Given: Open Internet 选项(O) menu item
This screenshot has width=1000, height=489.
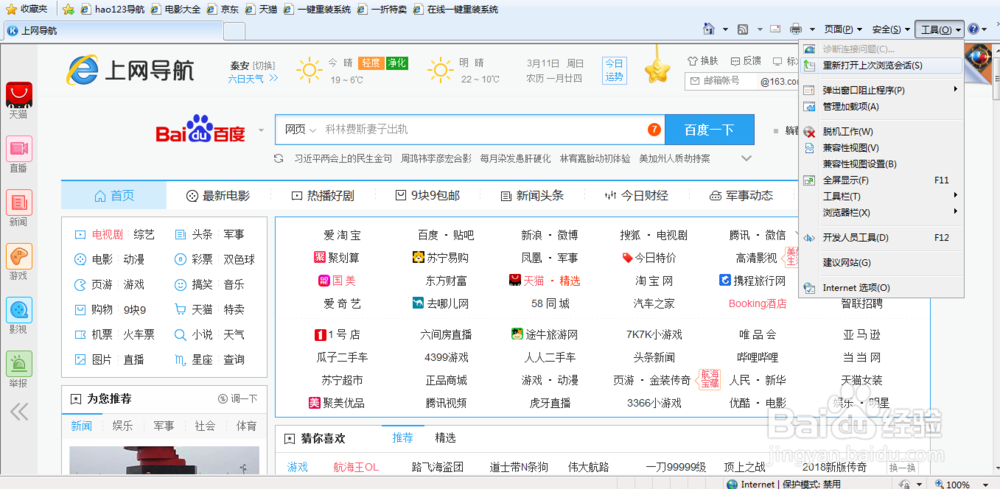Looking at the screenshot, I should click(x=881, y=288).
